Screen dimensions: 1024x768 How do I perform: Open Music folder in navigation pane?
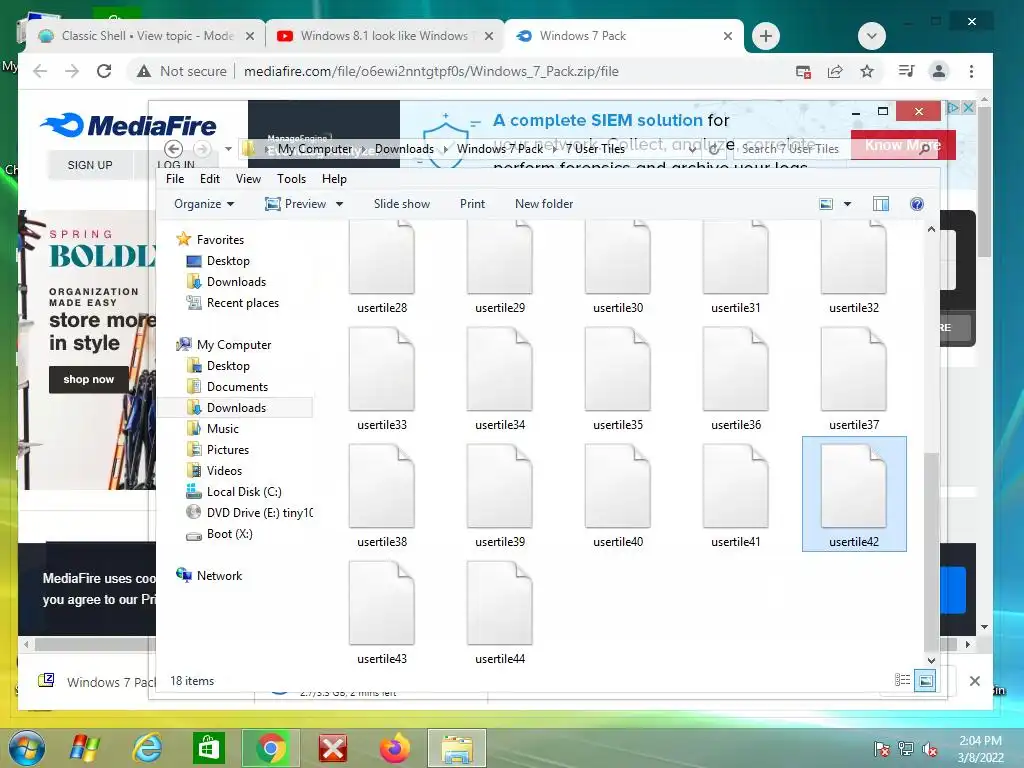[x=223, y=429]
